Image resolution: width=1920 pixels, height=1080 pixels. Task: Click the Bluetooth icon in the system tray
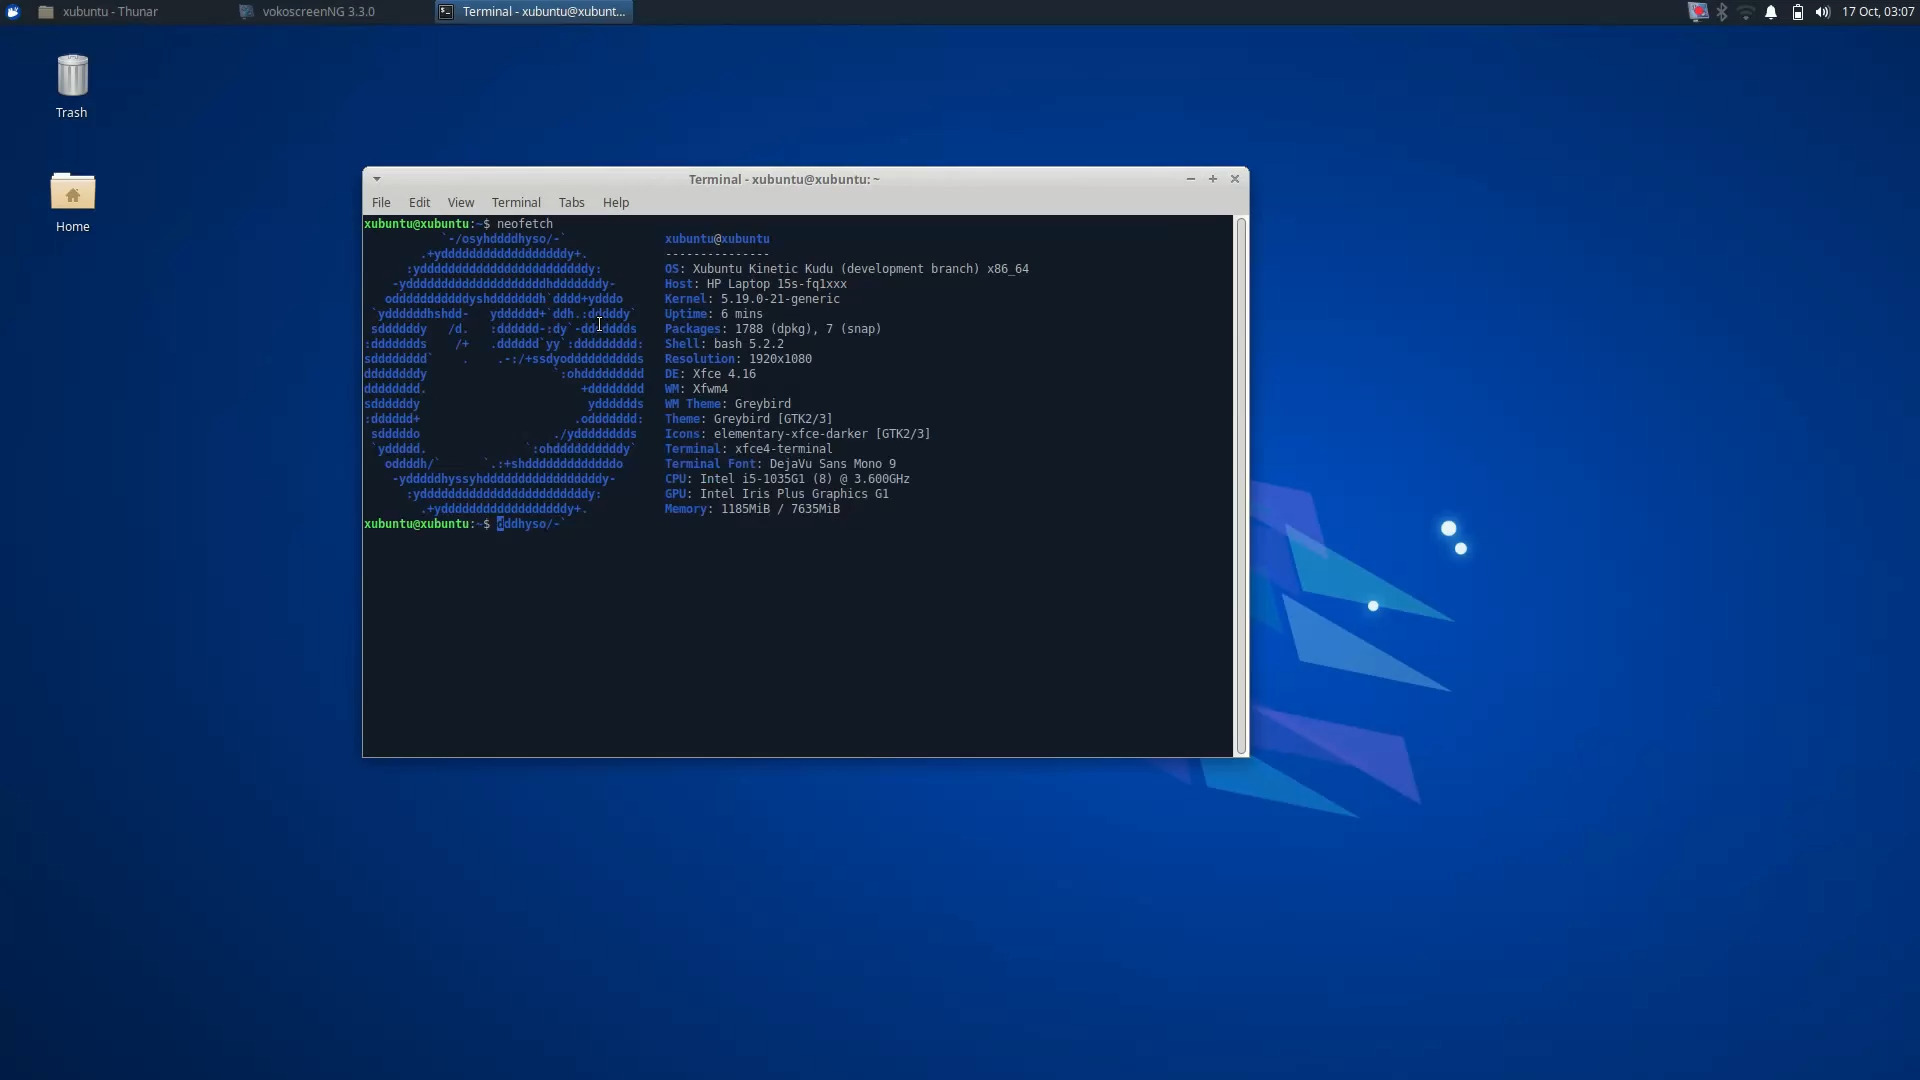point(1722,11)
